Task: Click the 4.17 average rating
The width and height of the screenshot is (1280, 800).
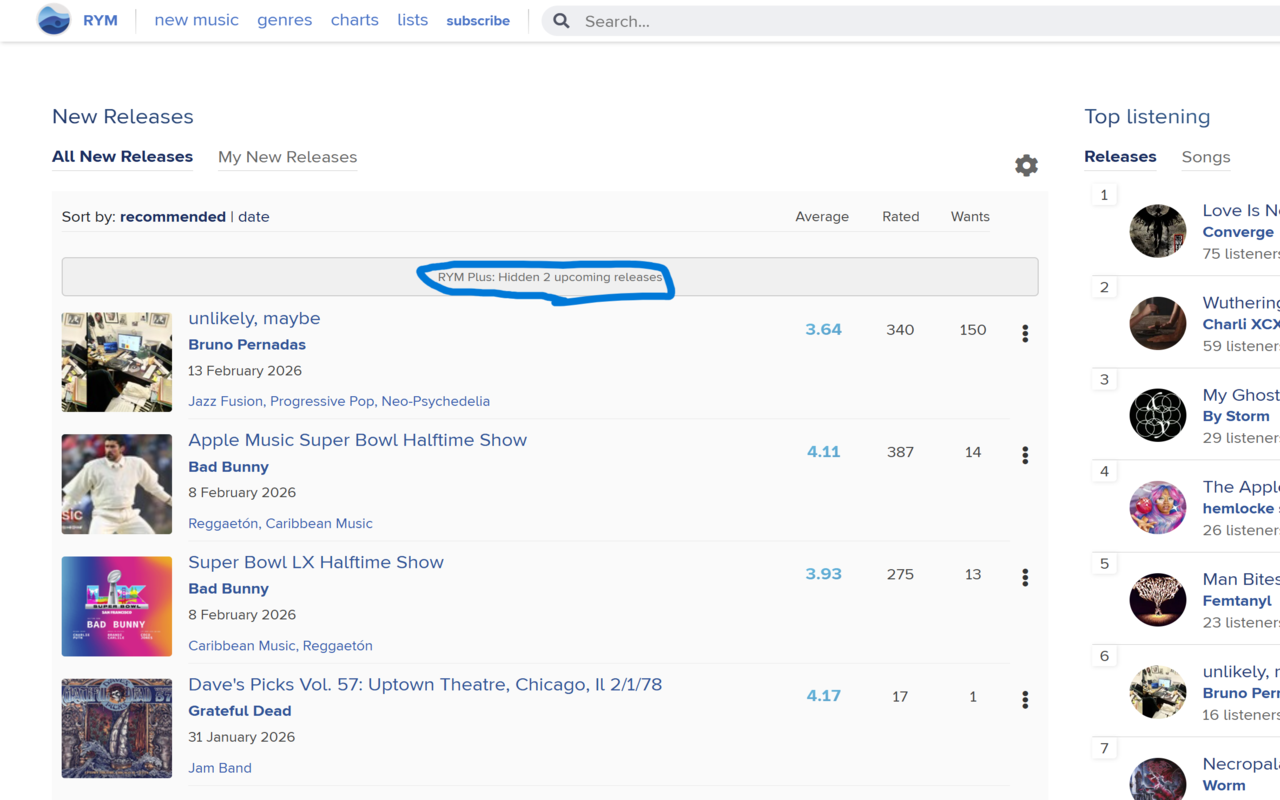Action: tap(823, 696)
